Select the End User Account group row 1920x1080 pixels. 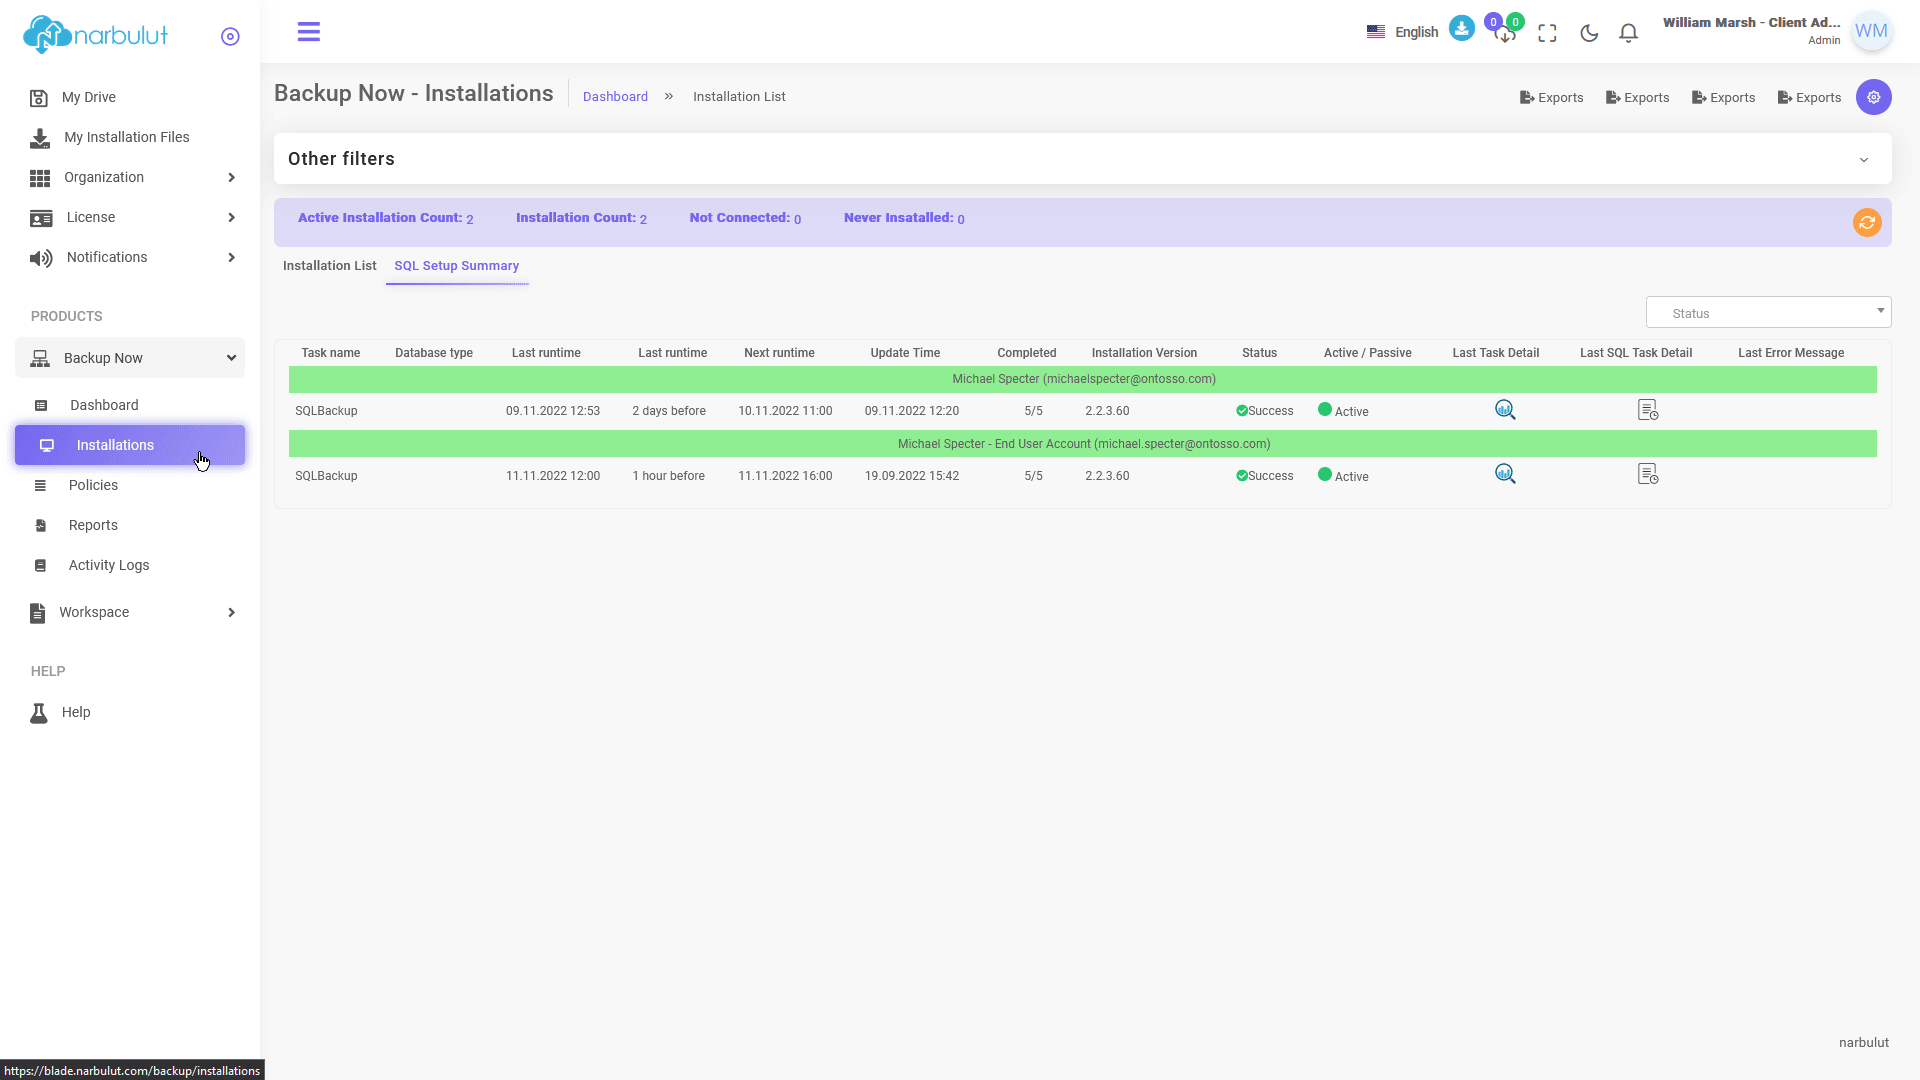pos(1083,444)
